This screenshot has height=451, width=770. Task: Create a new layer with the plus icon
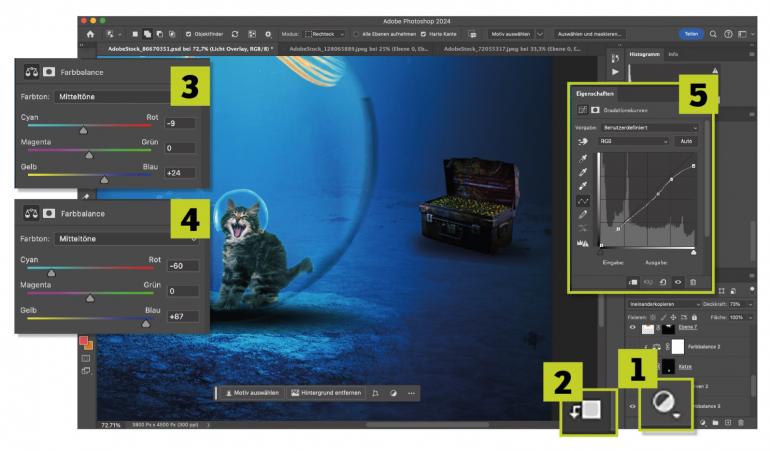[x=728, y=423]
